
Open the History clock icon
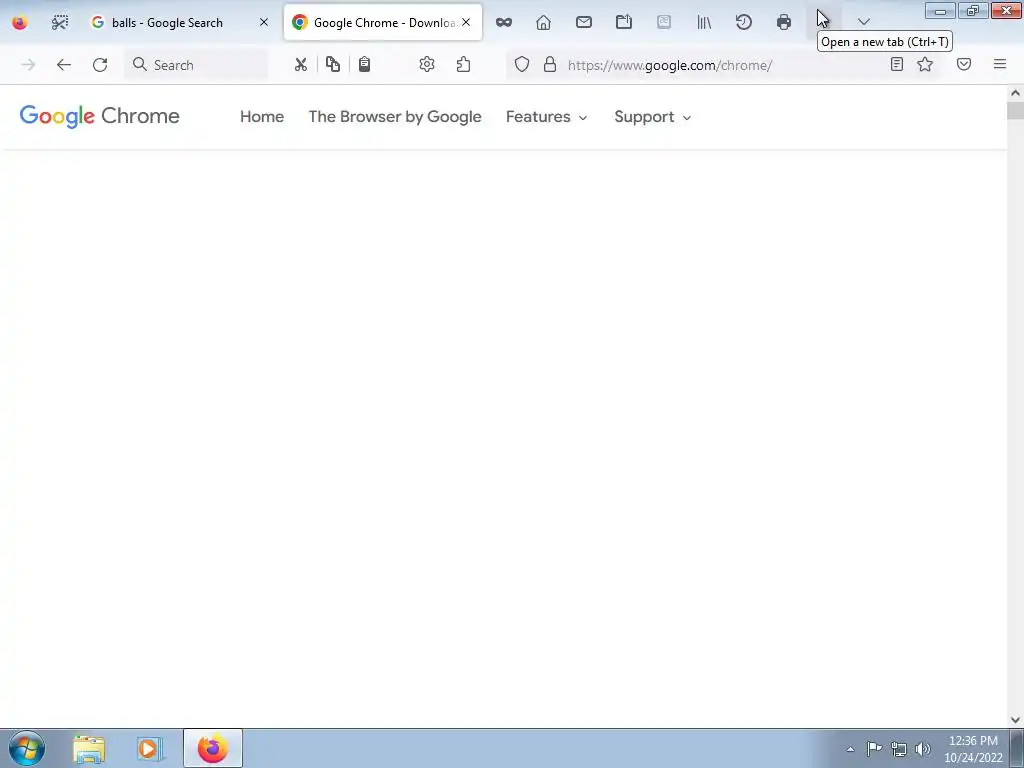(x=744, y=22)
